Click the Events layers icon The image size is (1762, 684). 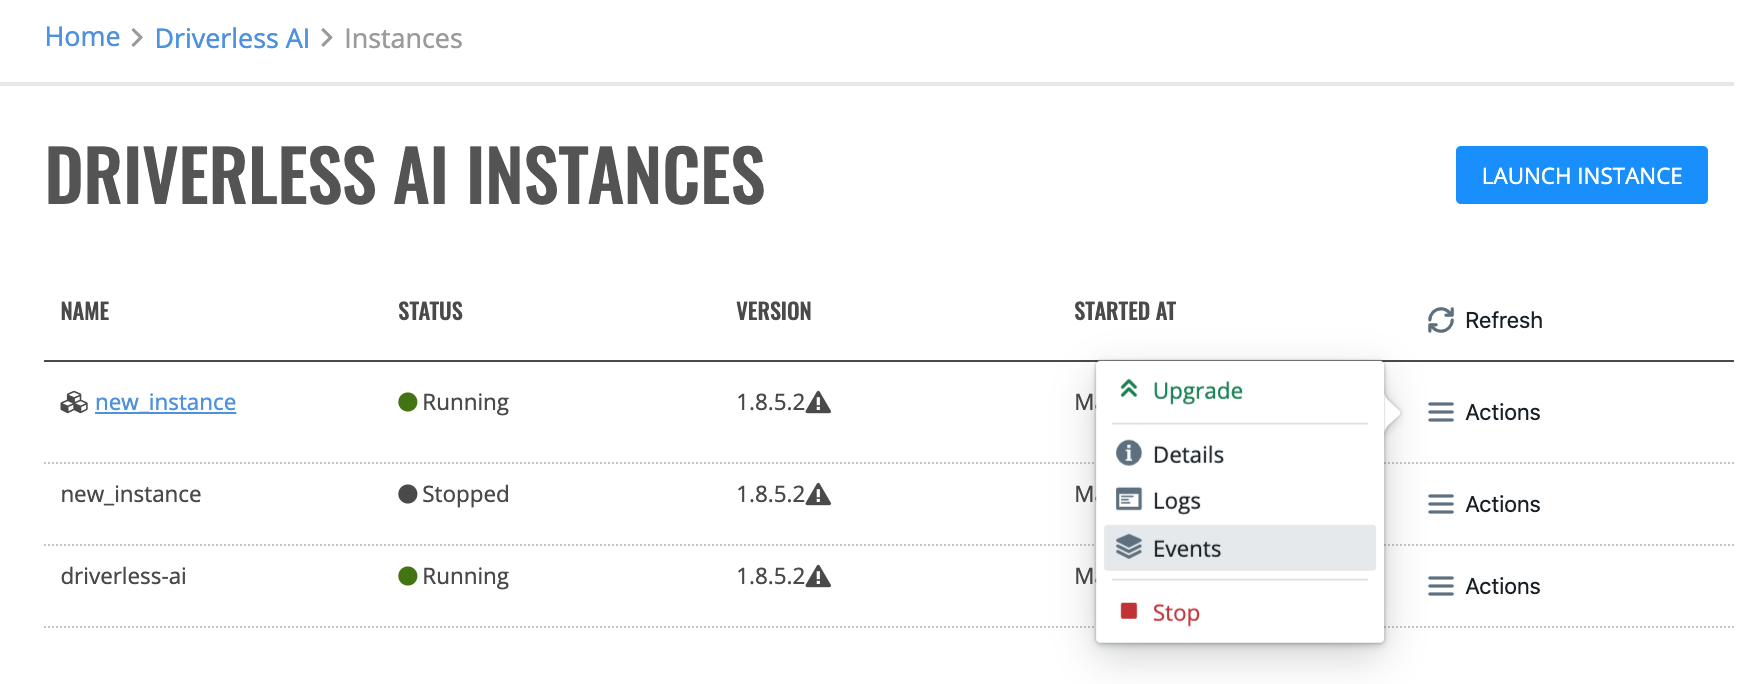(x=1129, y=547)
